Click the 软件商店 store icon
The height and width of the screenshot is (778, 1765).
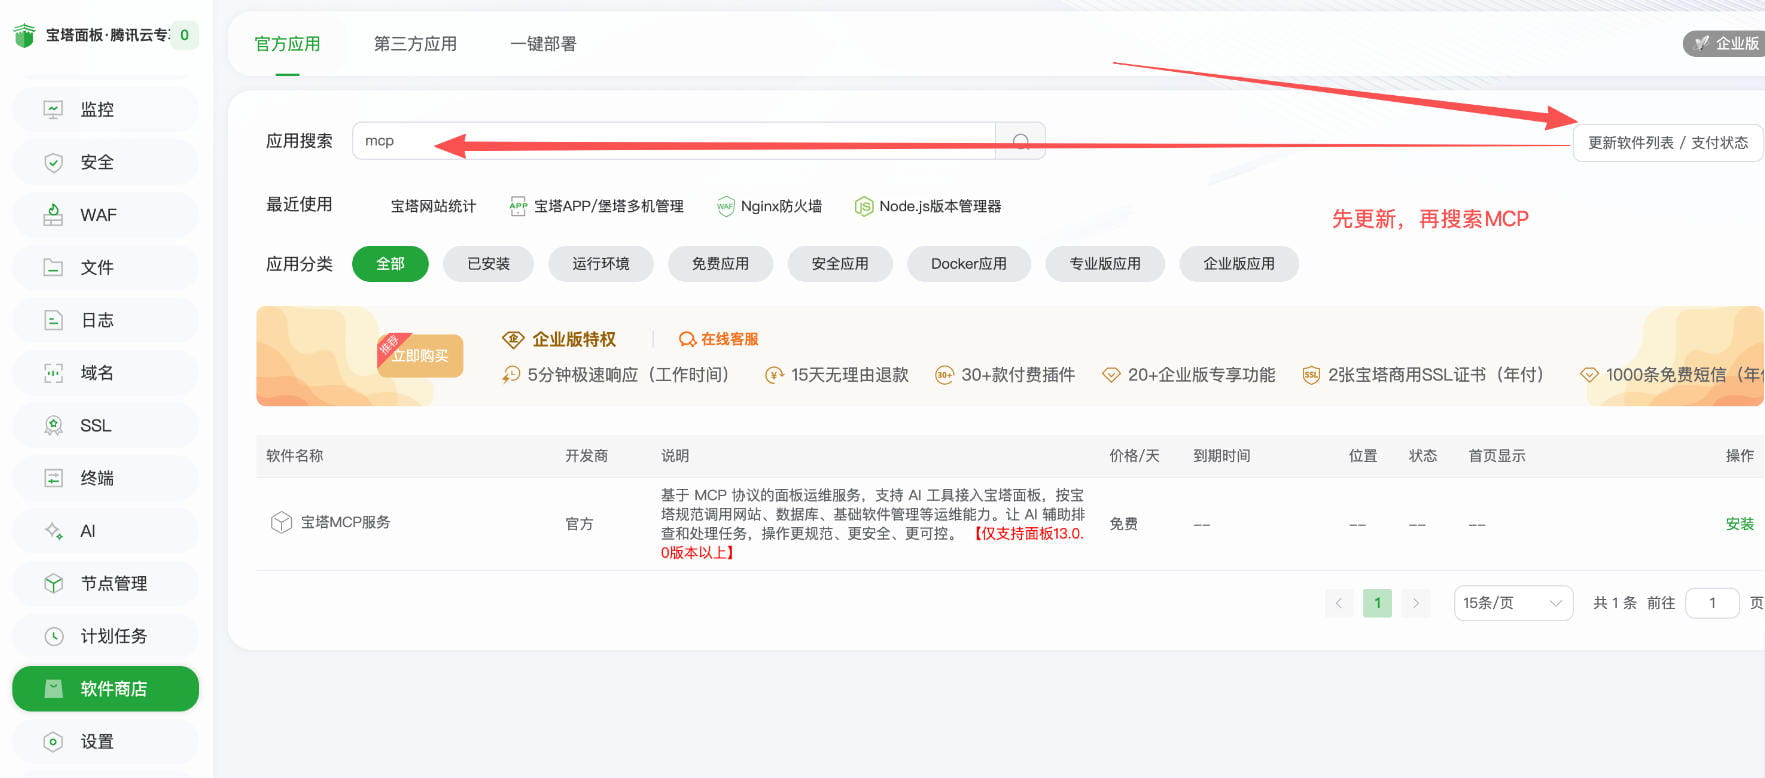pyautogui.click(x=54, y=689)
